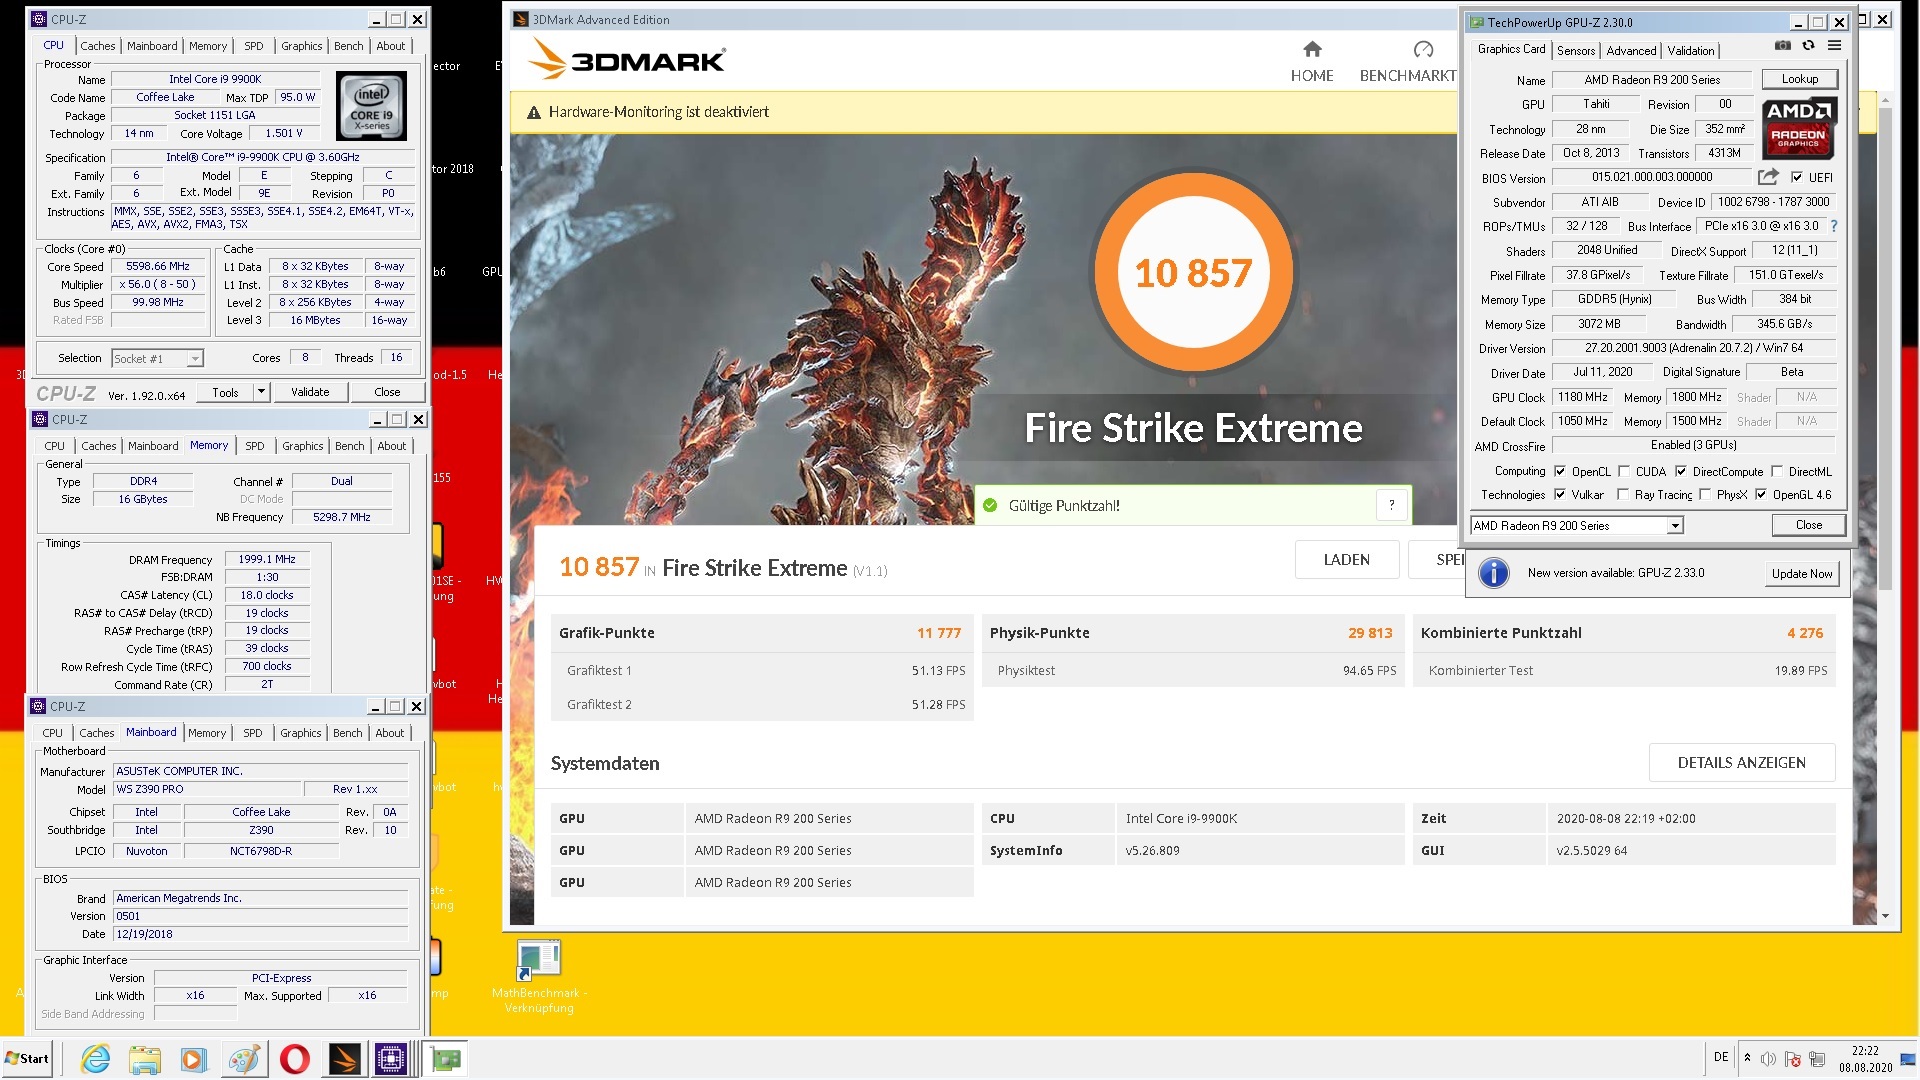Show hidden system tray icons arrow
1920x1080 pixels.
pos(1746,1058)
